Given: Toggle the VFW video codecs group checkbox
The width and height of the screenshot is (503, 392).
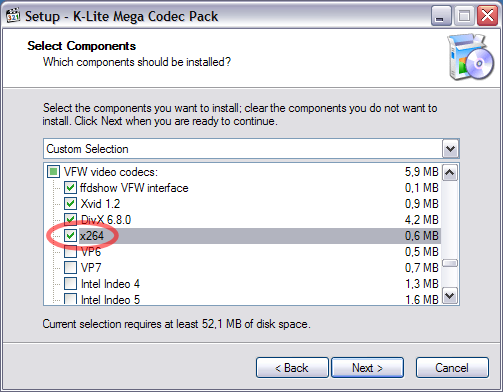Looking at the screenshot, I should coord(53,172).
